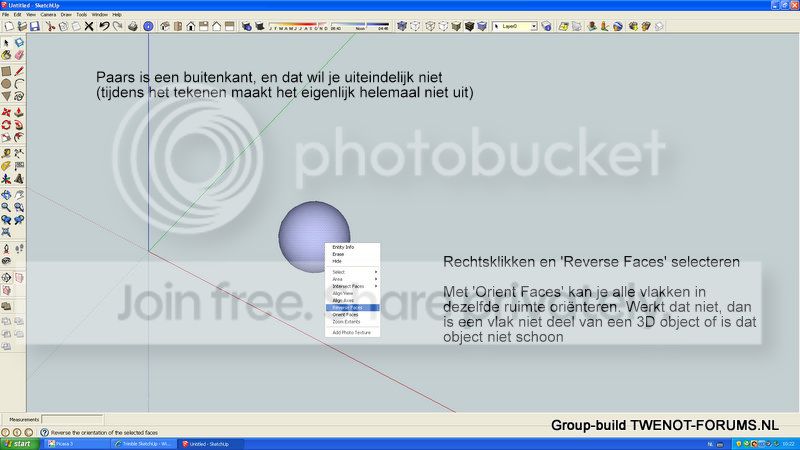This screenshot has width=800, height=450.
Task: Open the Camera menu
Action: coord(48,15)
